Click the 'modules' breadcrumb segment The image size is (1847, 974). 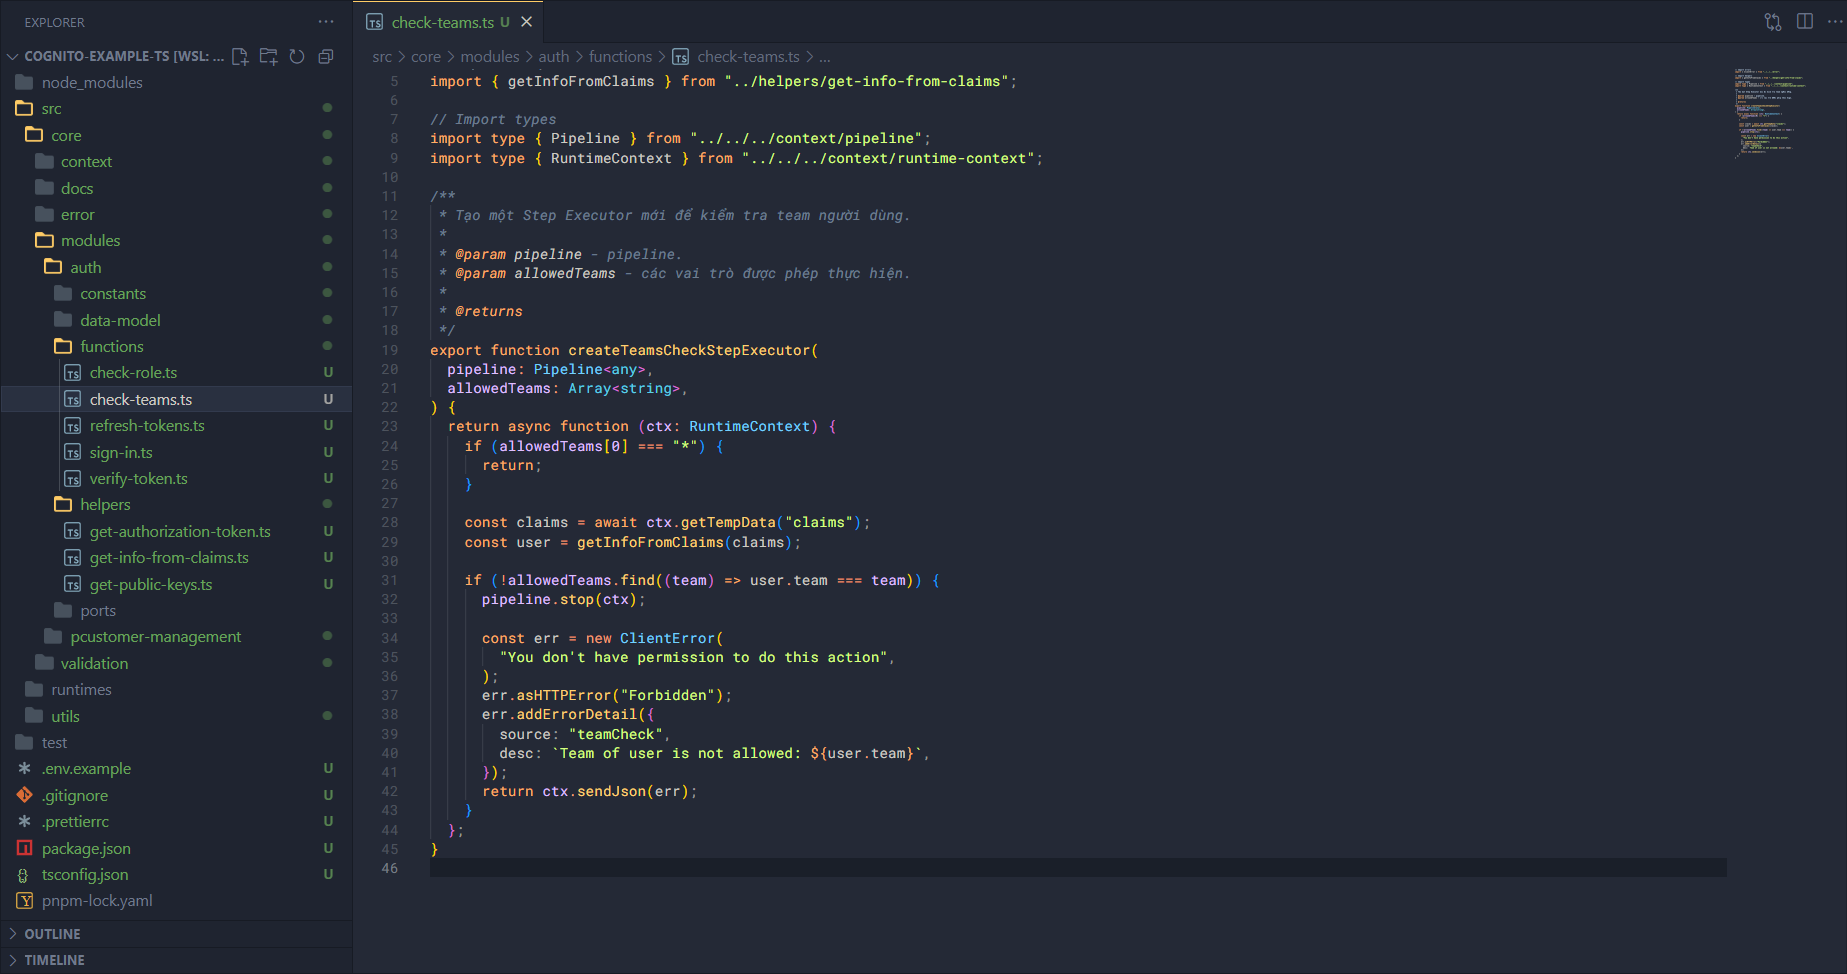tap(489, 57)
